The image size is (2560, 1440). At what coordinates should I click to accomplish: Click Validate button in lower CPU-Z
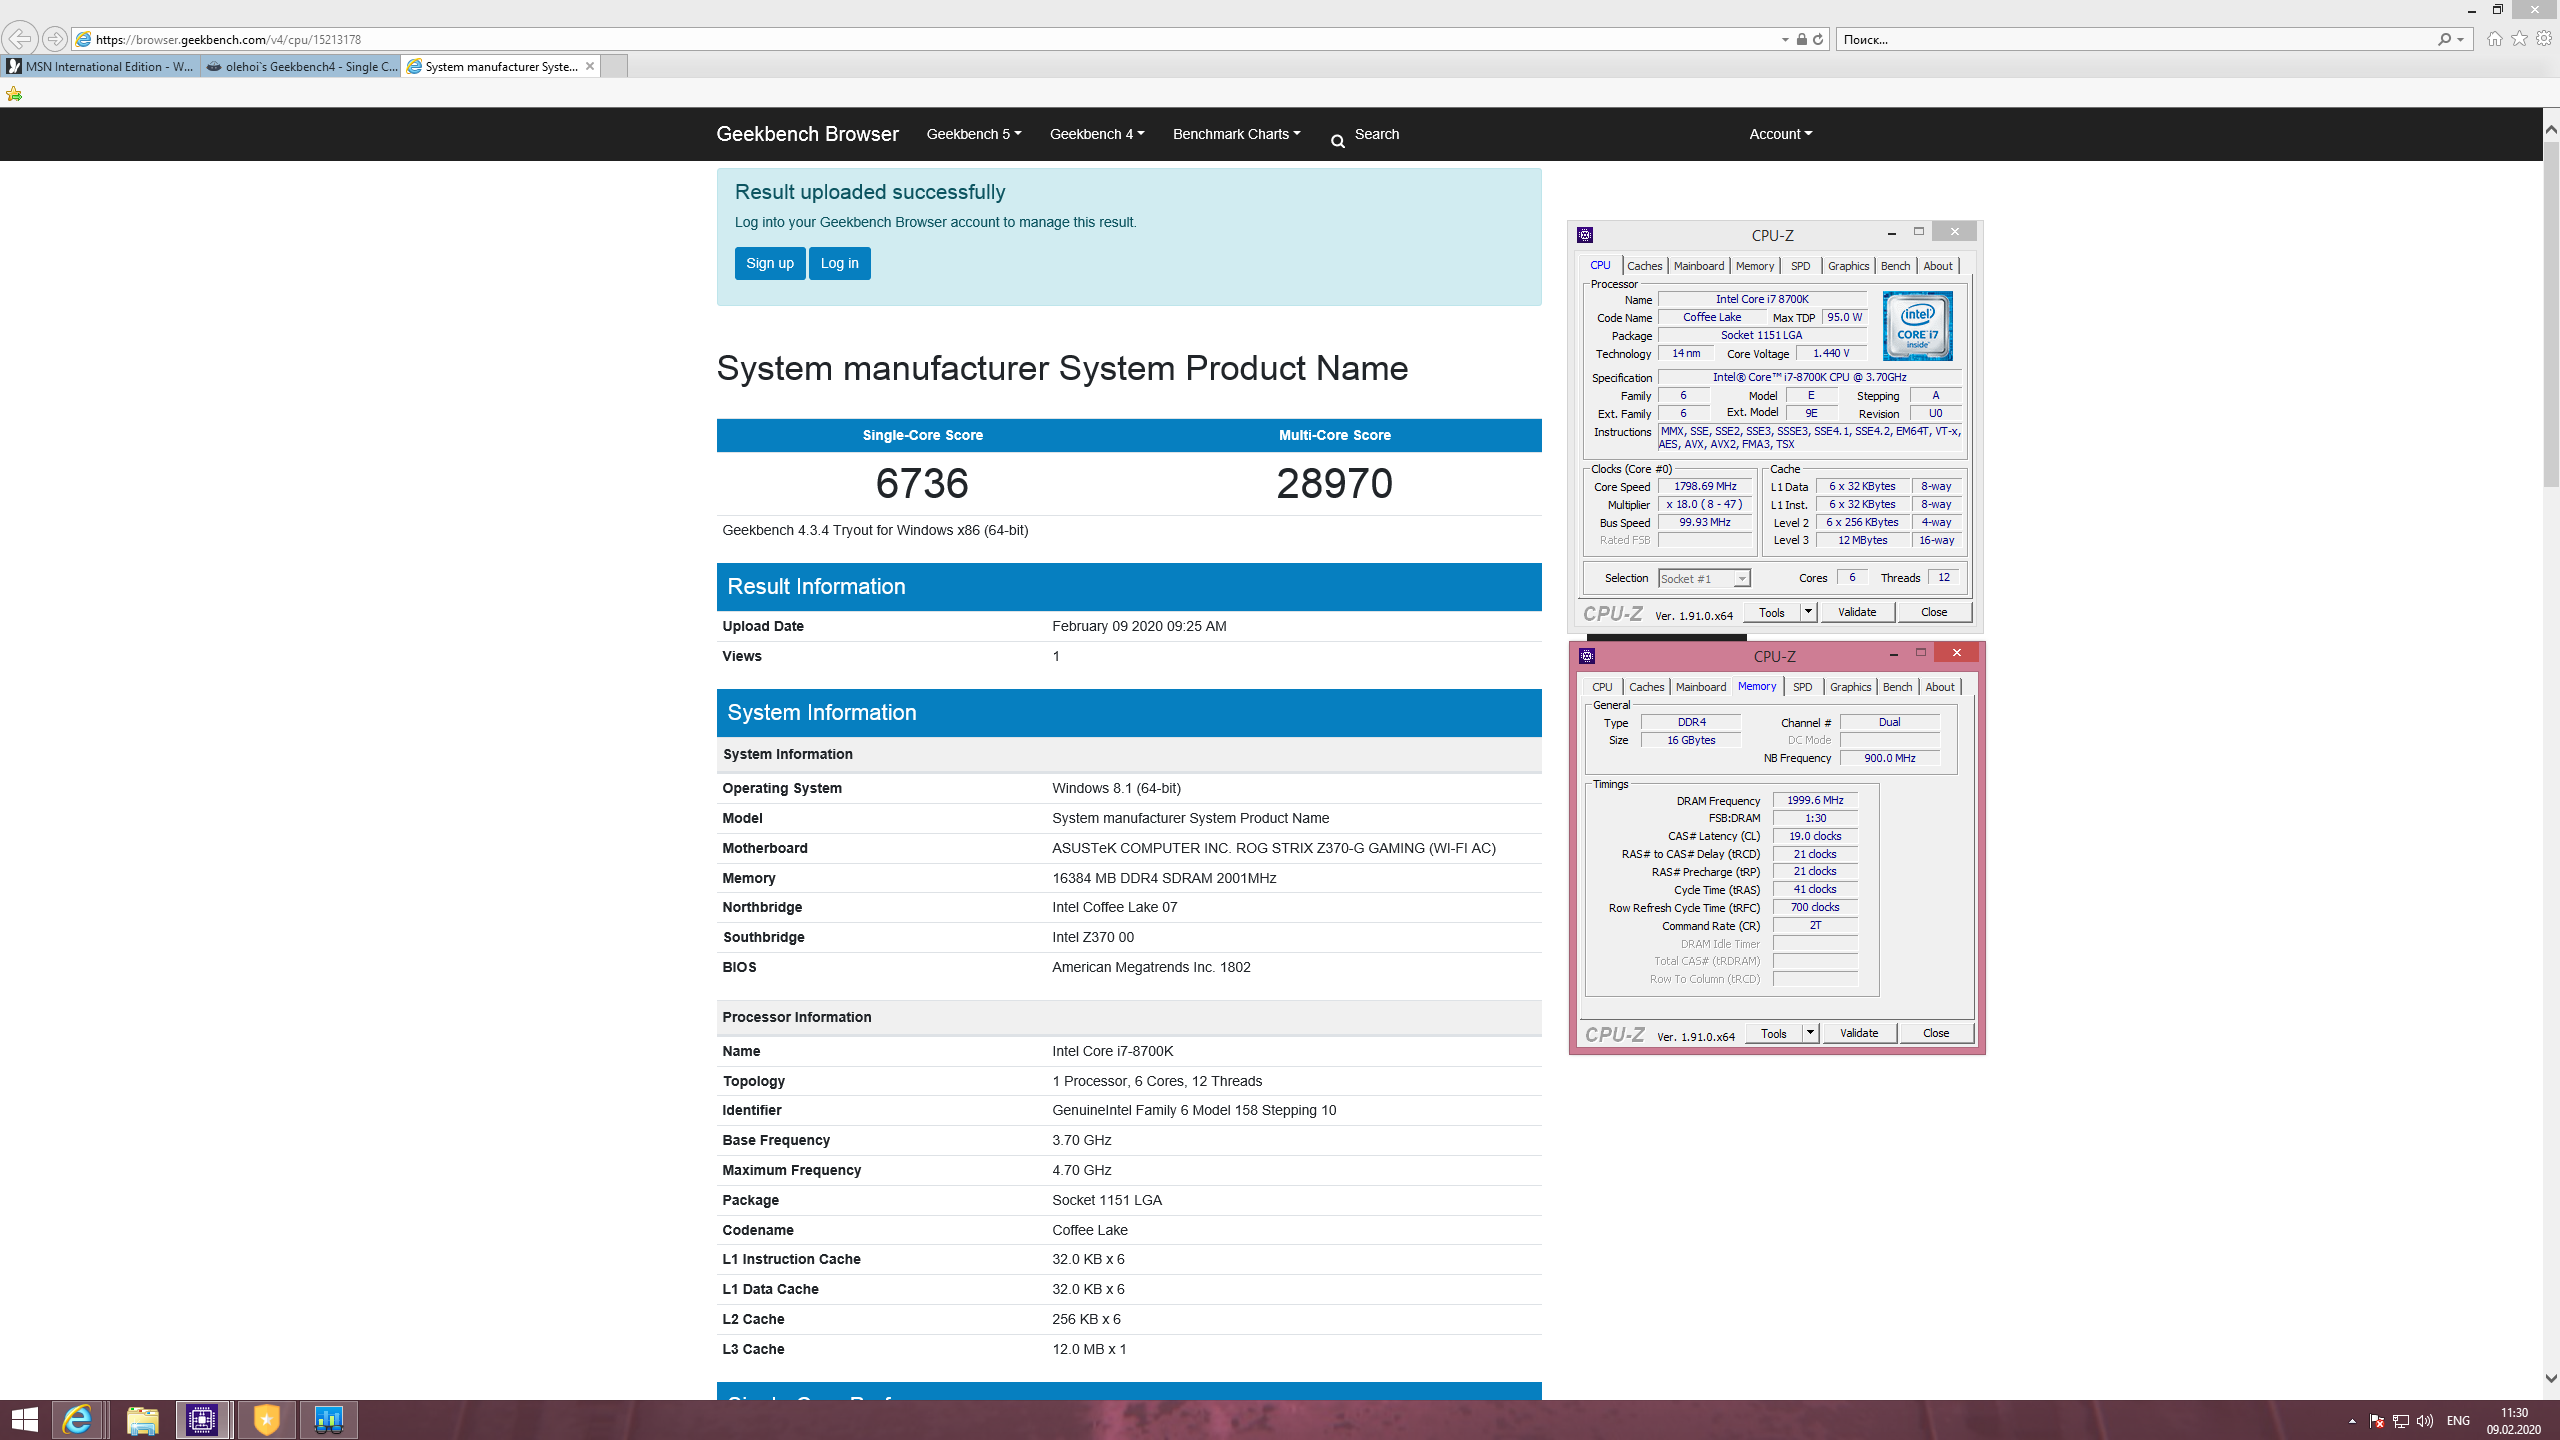pos(1859,1033)
